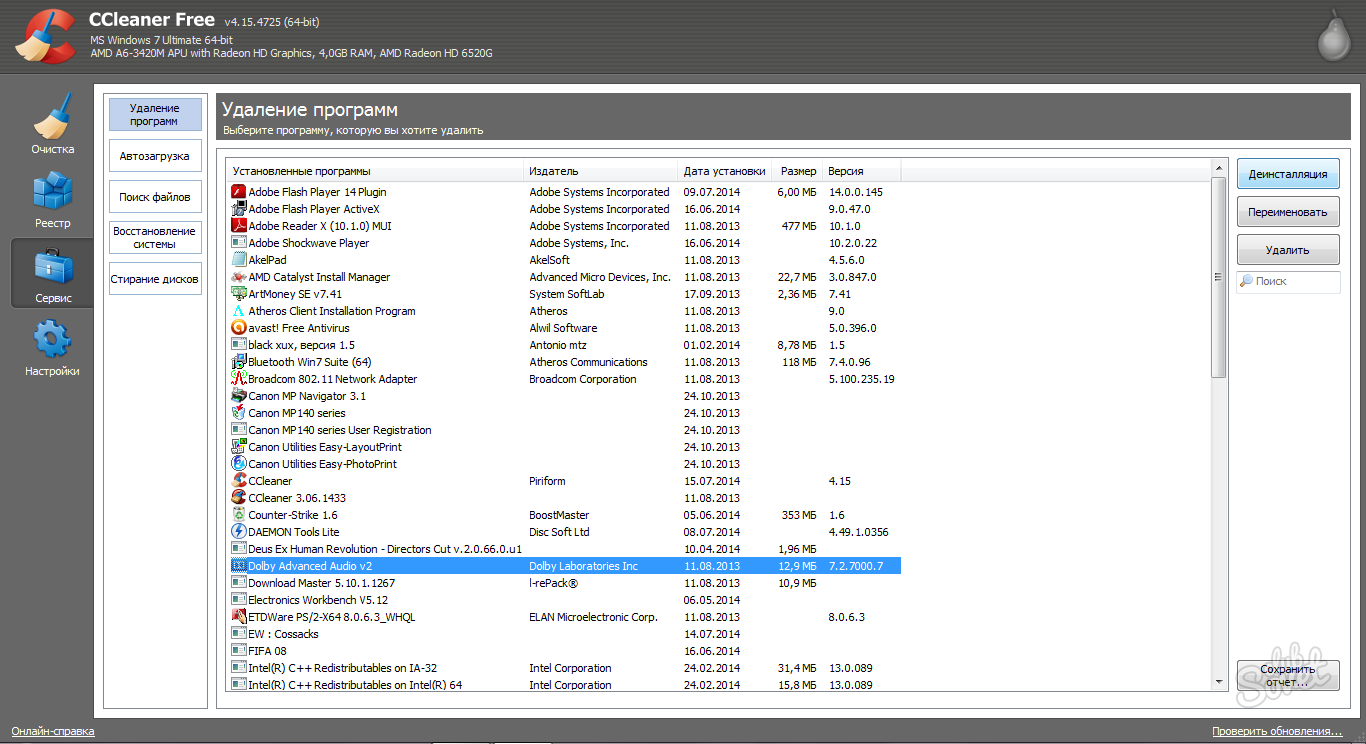Click the AkelPad program icon
Screen dimensions: 1366x744
tap(239, 260)
